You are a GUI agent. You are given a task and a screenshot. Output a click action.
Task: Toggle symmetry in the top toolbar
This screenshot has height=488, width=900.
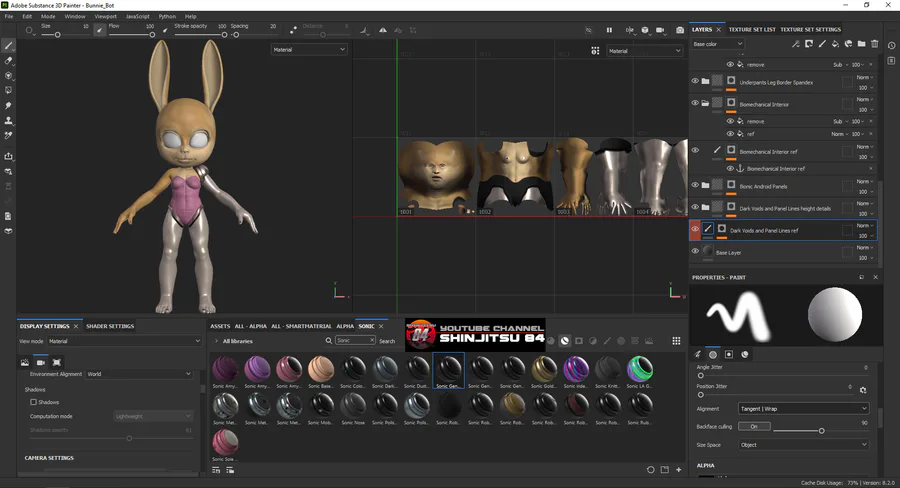point(383,30)
